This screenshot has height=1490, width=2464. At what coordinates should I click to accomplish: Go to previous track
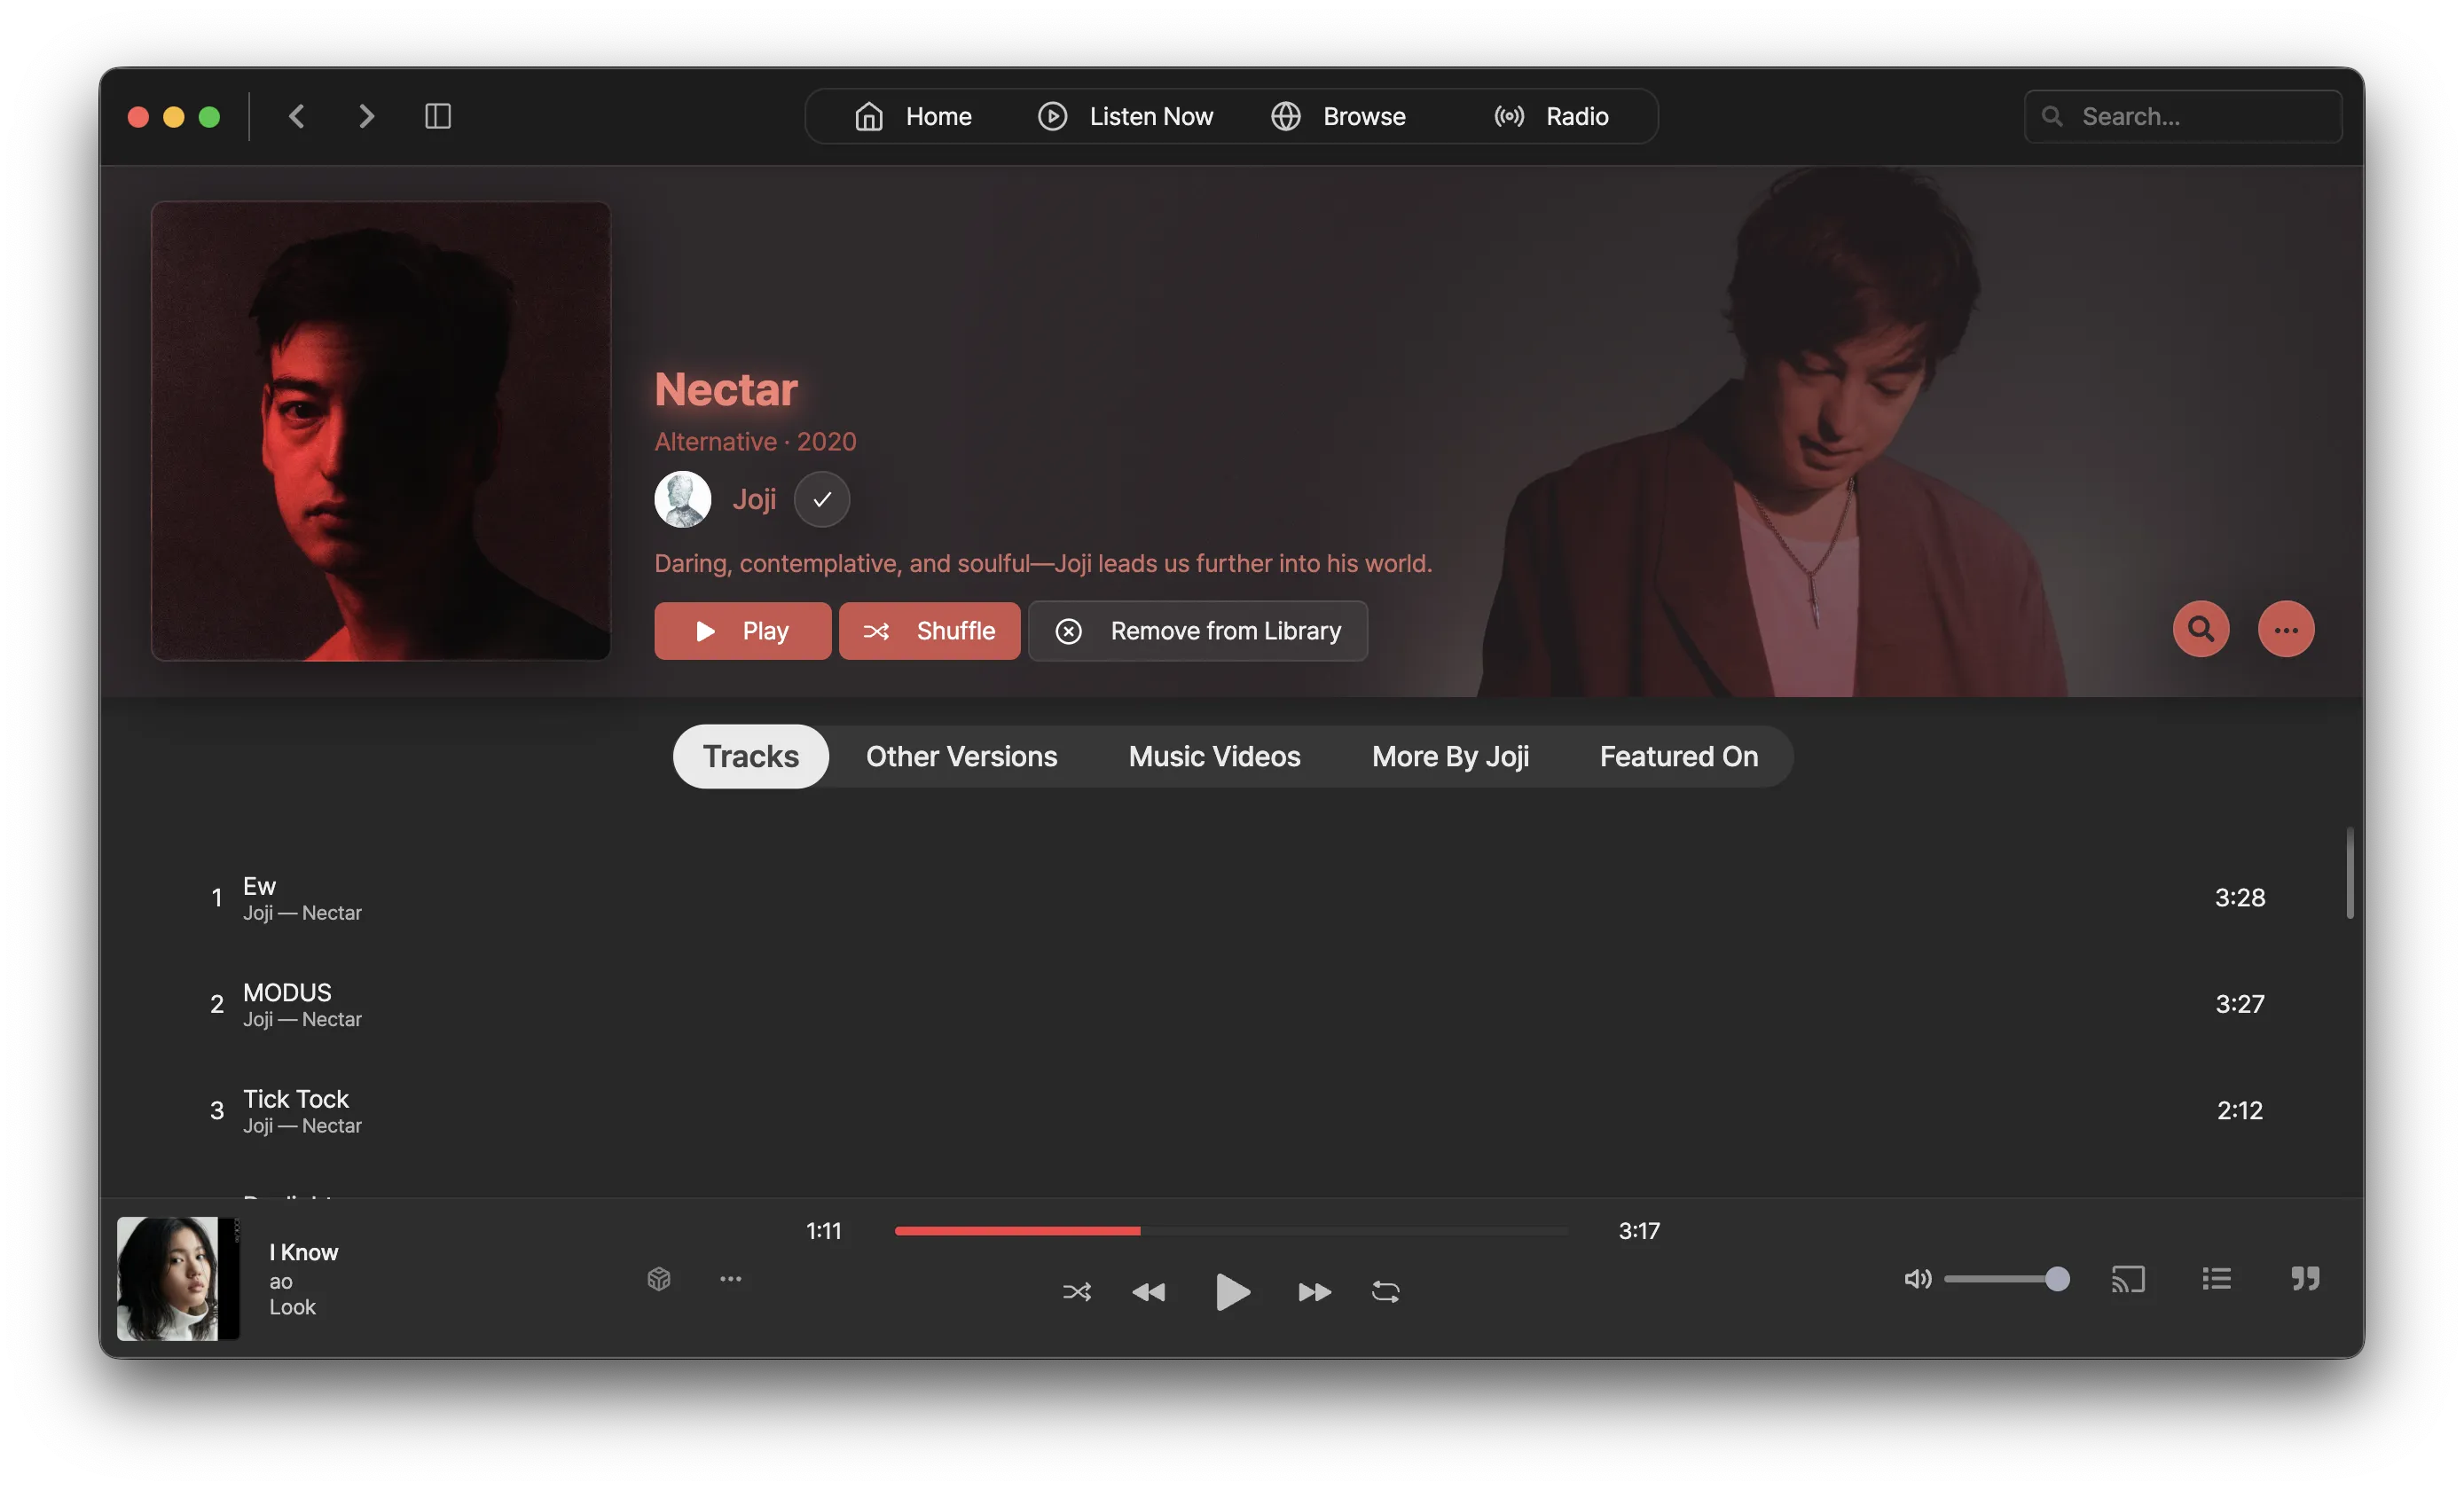[x=1148, y=1292]
